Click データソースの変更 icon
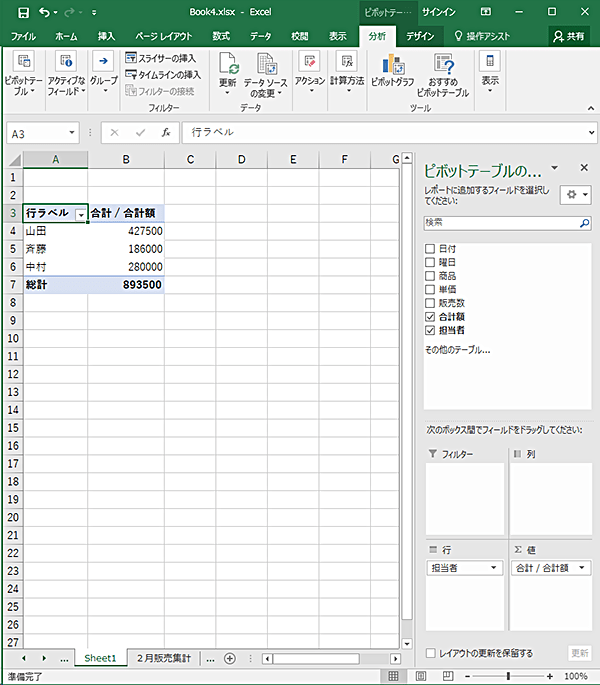The height and width of the screenshot is (685, 600). [x=267, y=64]
